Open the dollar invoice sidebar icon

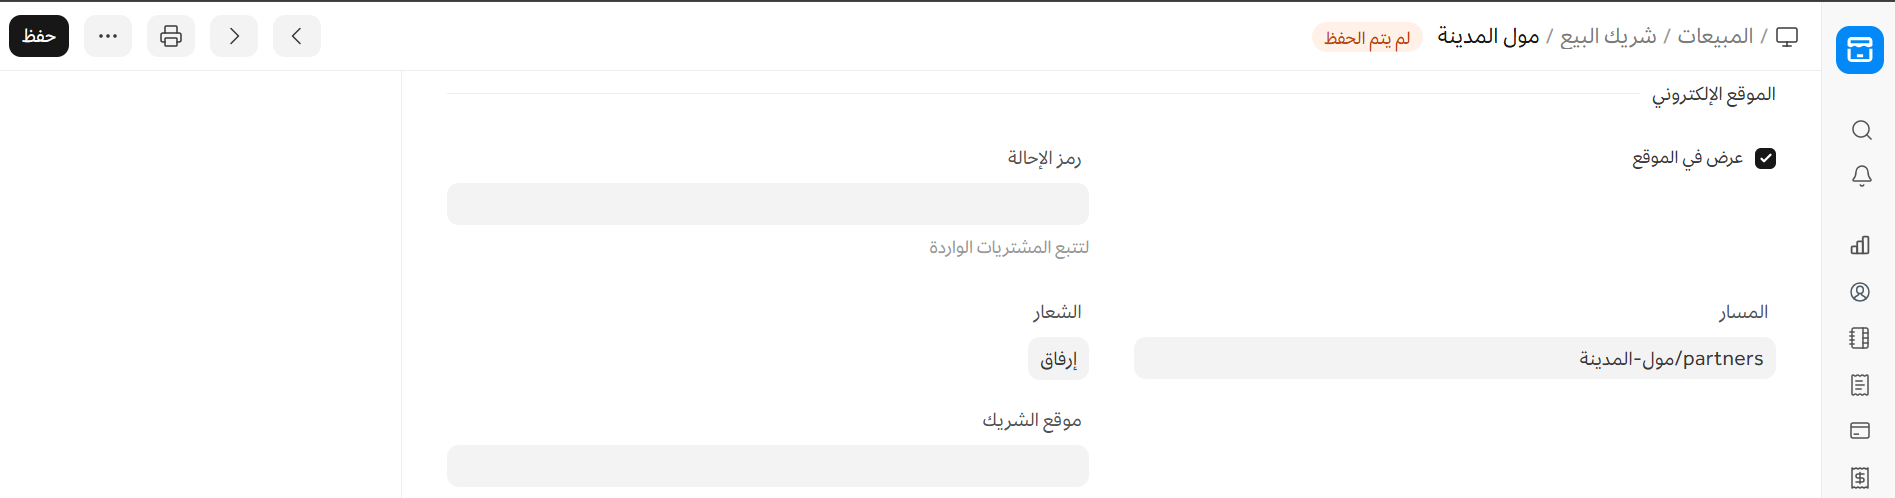coord(1860,478)
